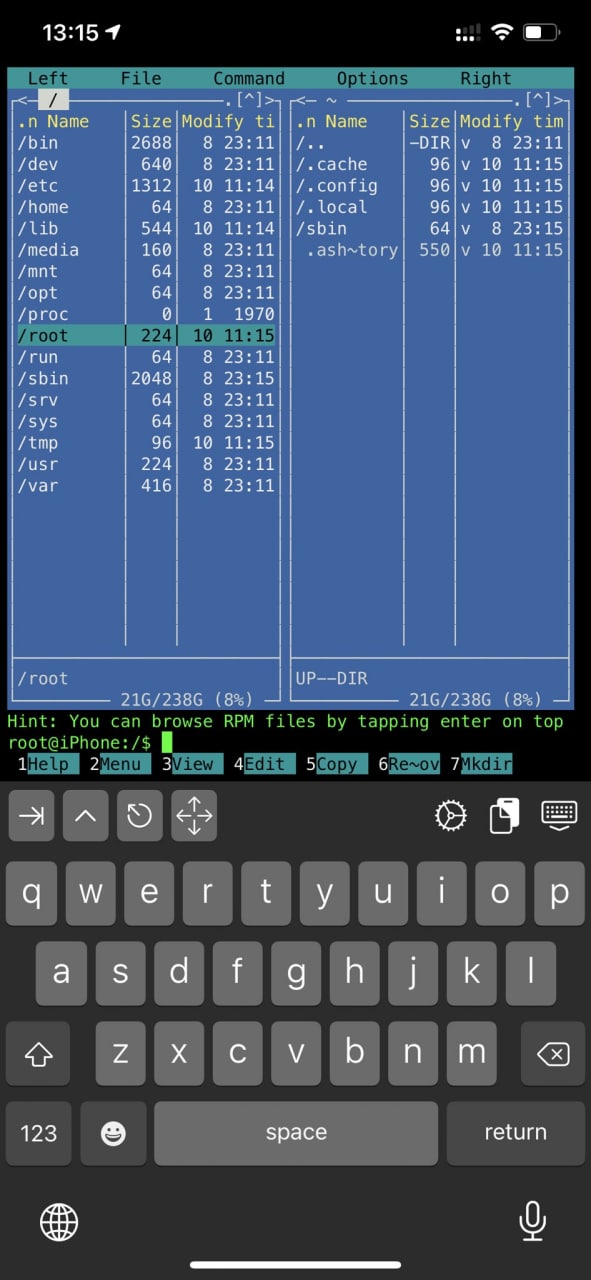Click the Hint about RPM files text

pos(286,721)
